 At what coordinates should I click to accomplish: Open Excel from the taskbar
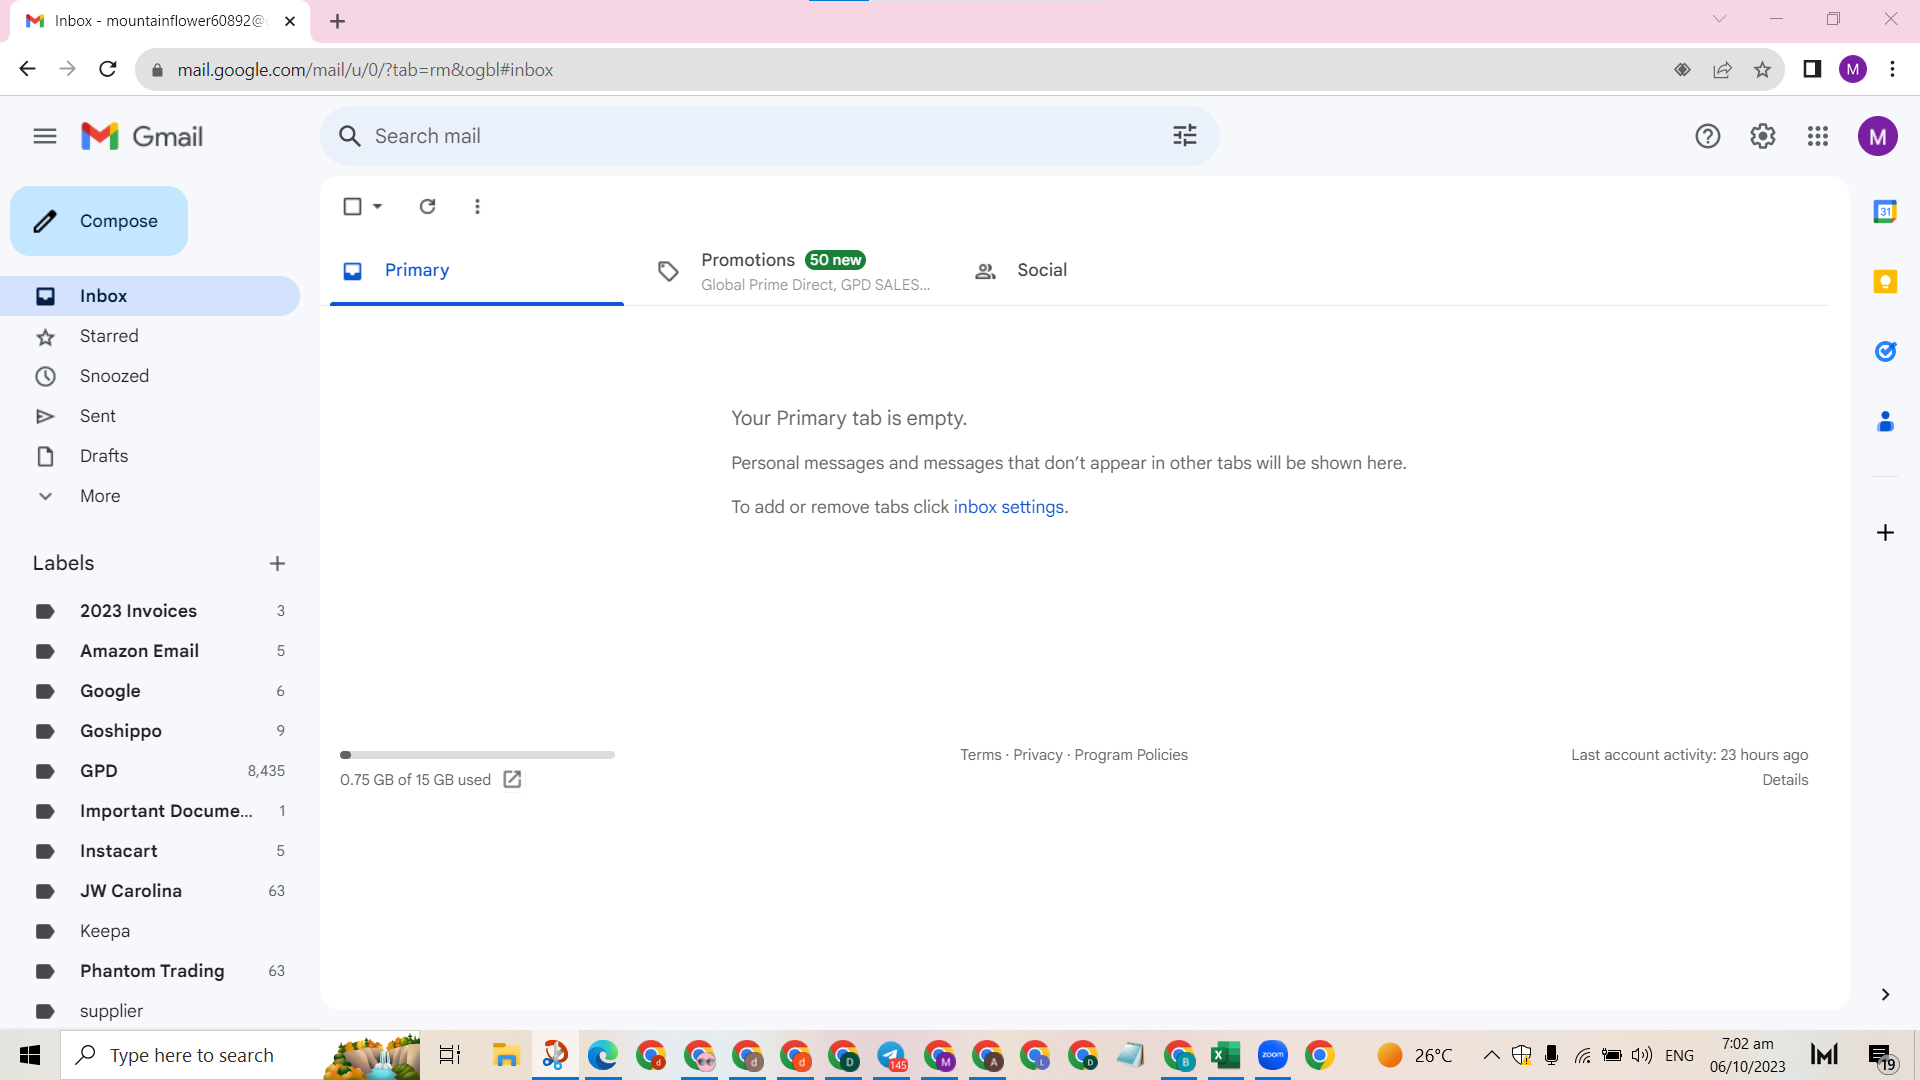coord(1225,1055)
